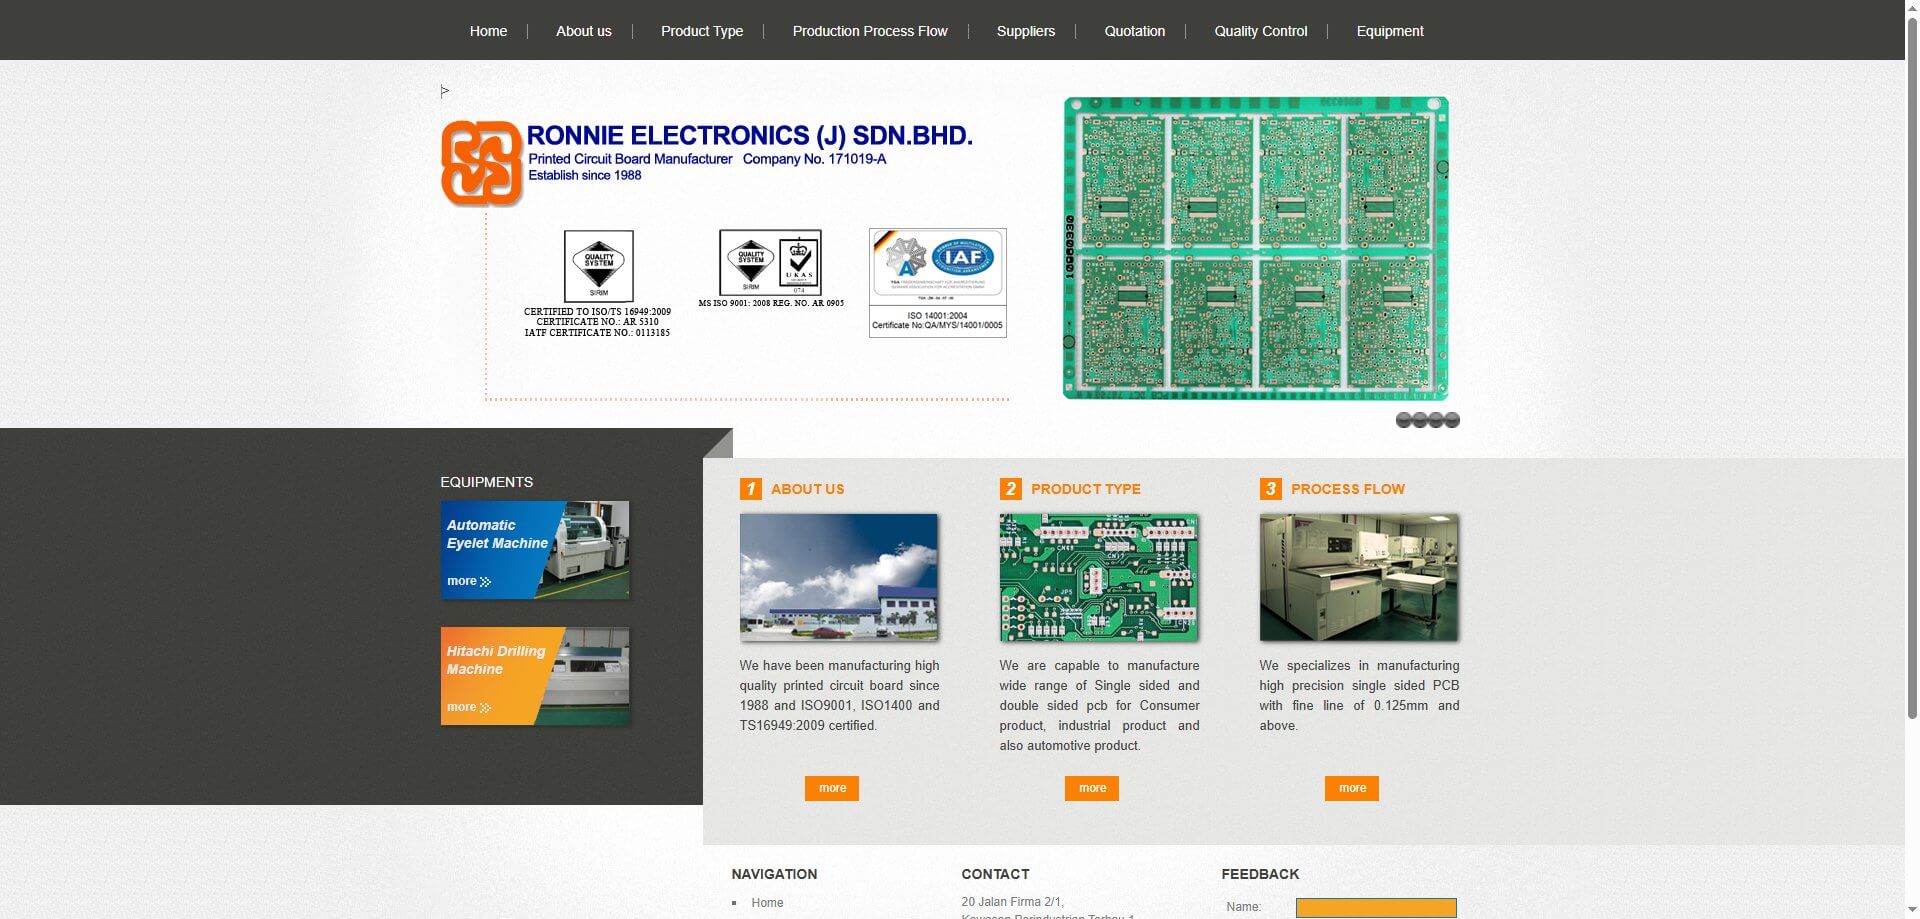
Task: Click the number 1 About Us badge
Action: (750, 489)
